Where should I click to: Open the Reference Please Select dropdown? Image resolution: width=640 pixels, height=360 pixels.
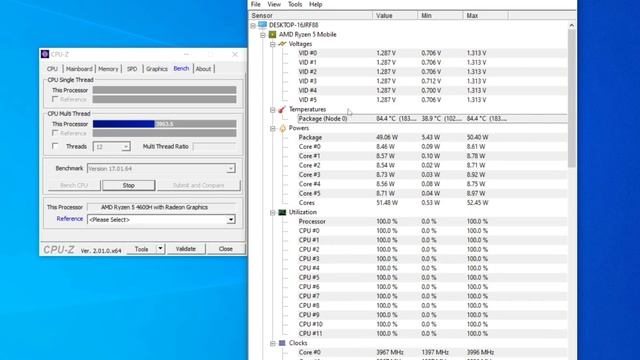(x=231, y=220)
